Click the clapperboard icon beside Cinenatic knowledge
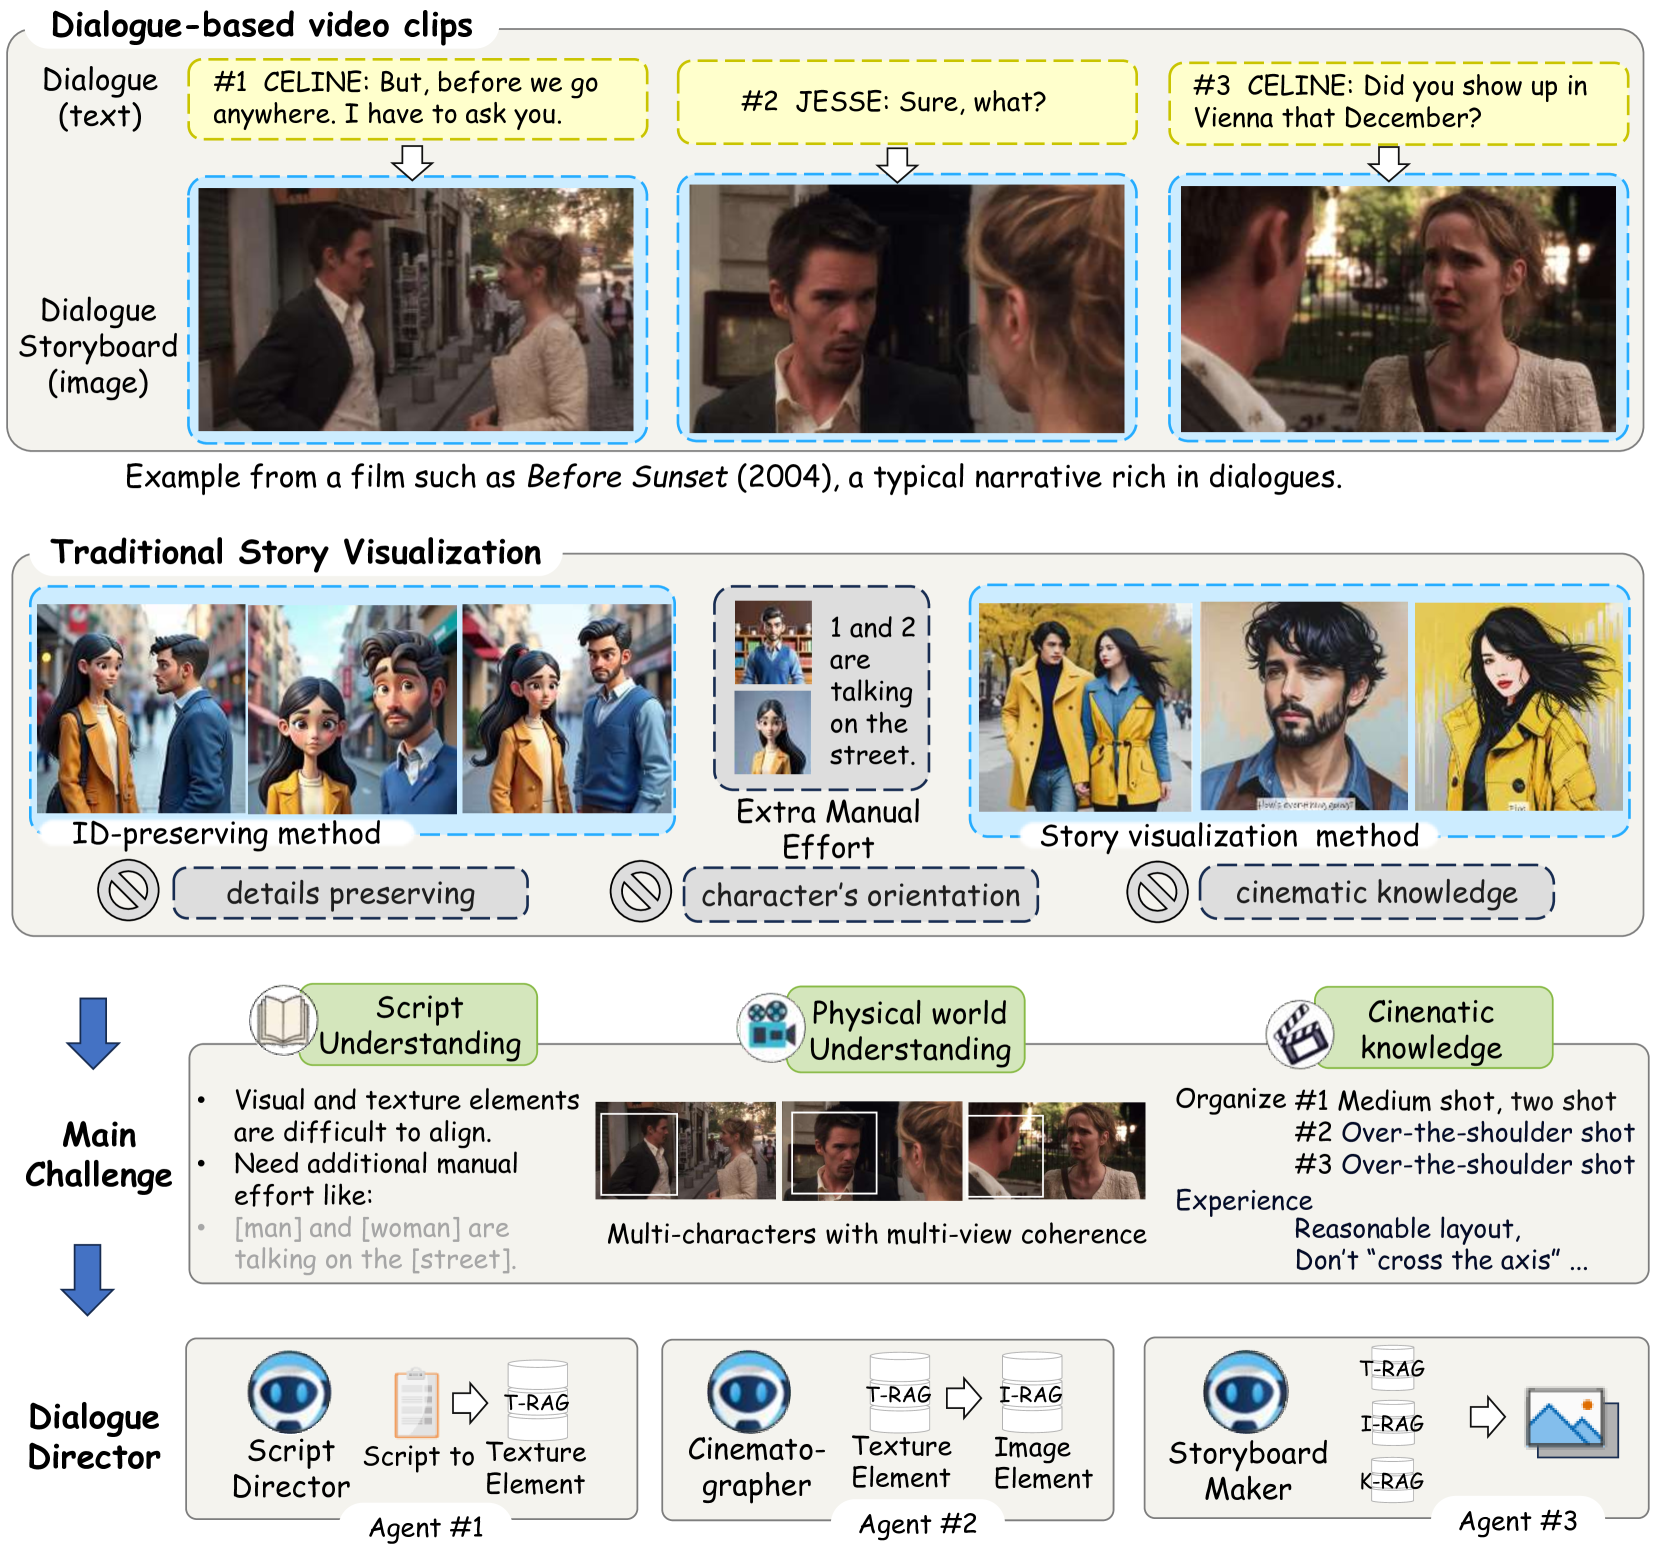The height and width of the screenshot is (1552, 1660). tap(1299, 1034)
